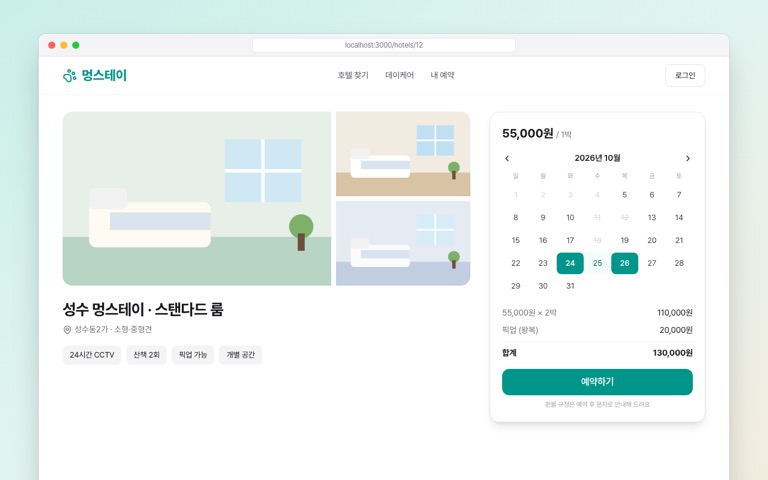The width and height of the screenshot is (768, 480).
Task: Click the 2026년 10월 month label
Action: (x=597, y=158)
